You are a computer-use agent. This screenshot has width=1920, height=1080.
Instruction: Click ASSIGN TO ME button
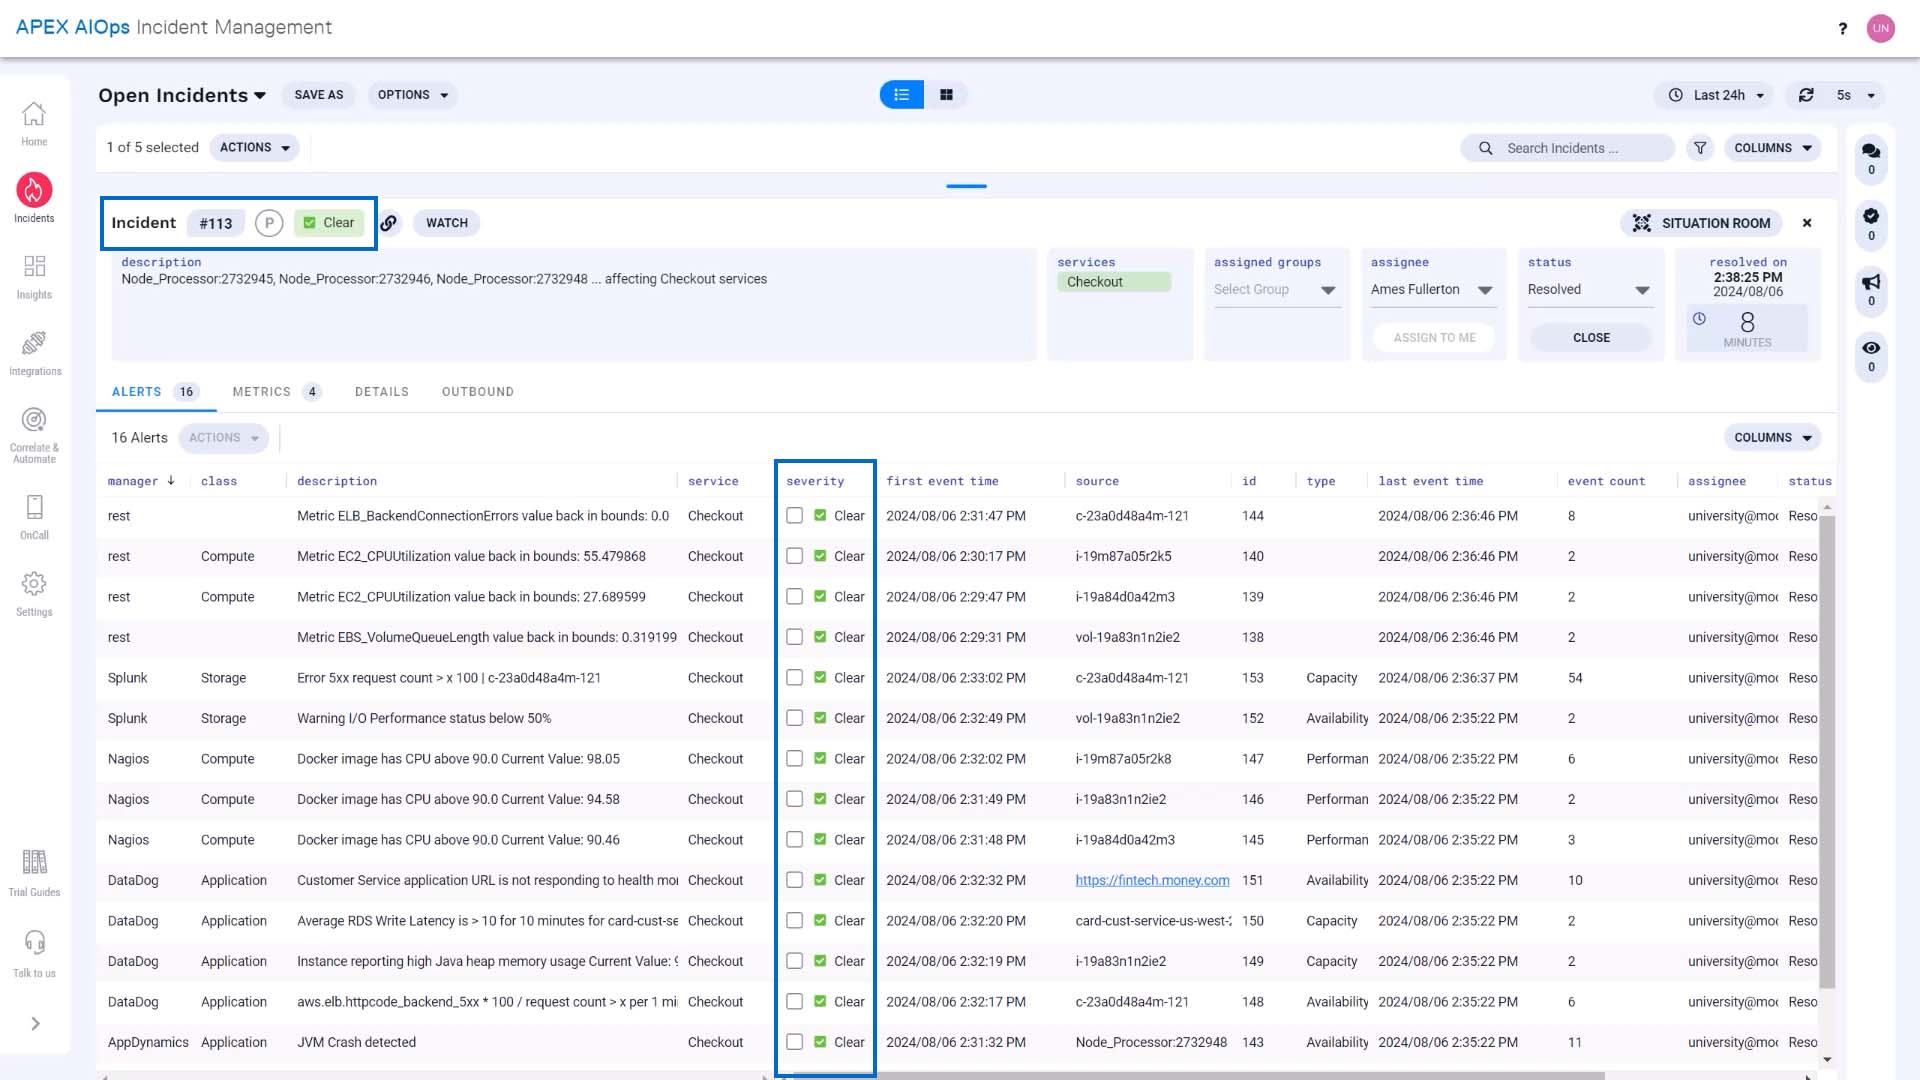click(x=1434, y=338)
